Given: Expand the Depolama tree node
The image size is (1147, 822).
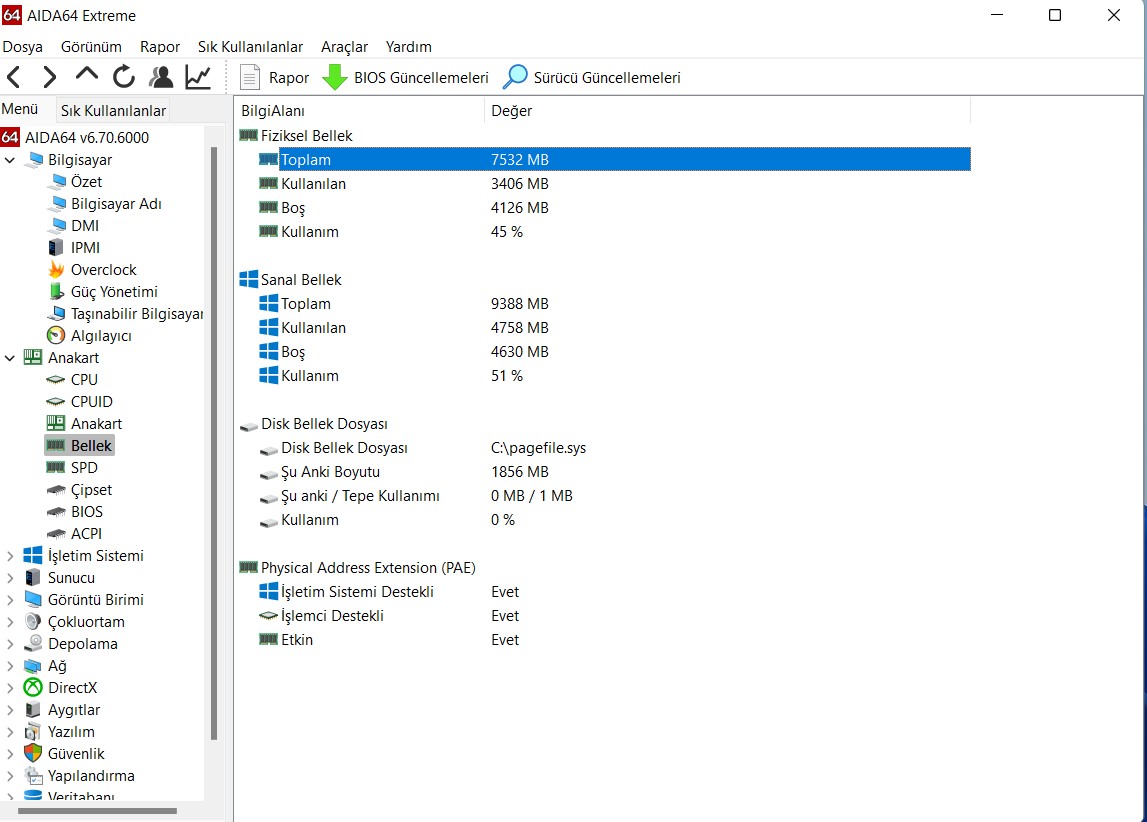Looking at the screenshot, I should 10,644.
